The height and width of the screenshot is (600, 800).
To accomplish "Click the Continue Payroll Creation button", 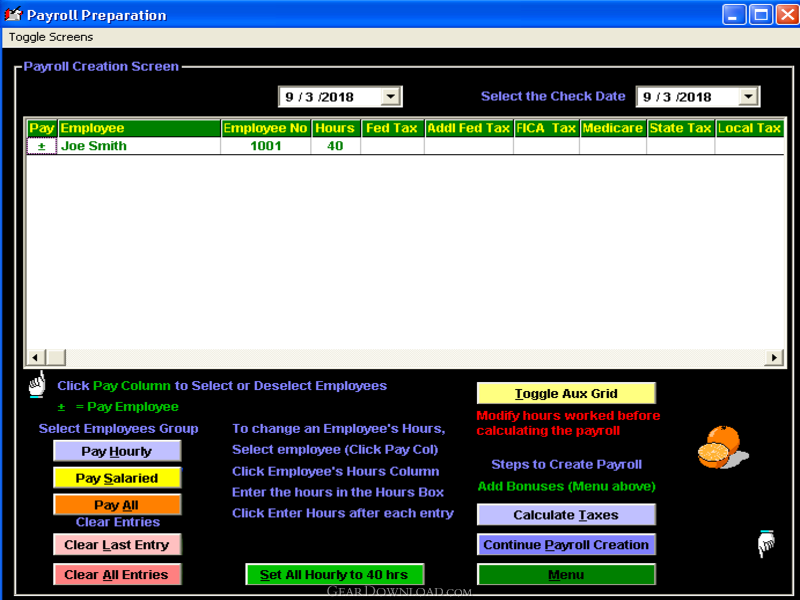I will tap(566, 544).
